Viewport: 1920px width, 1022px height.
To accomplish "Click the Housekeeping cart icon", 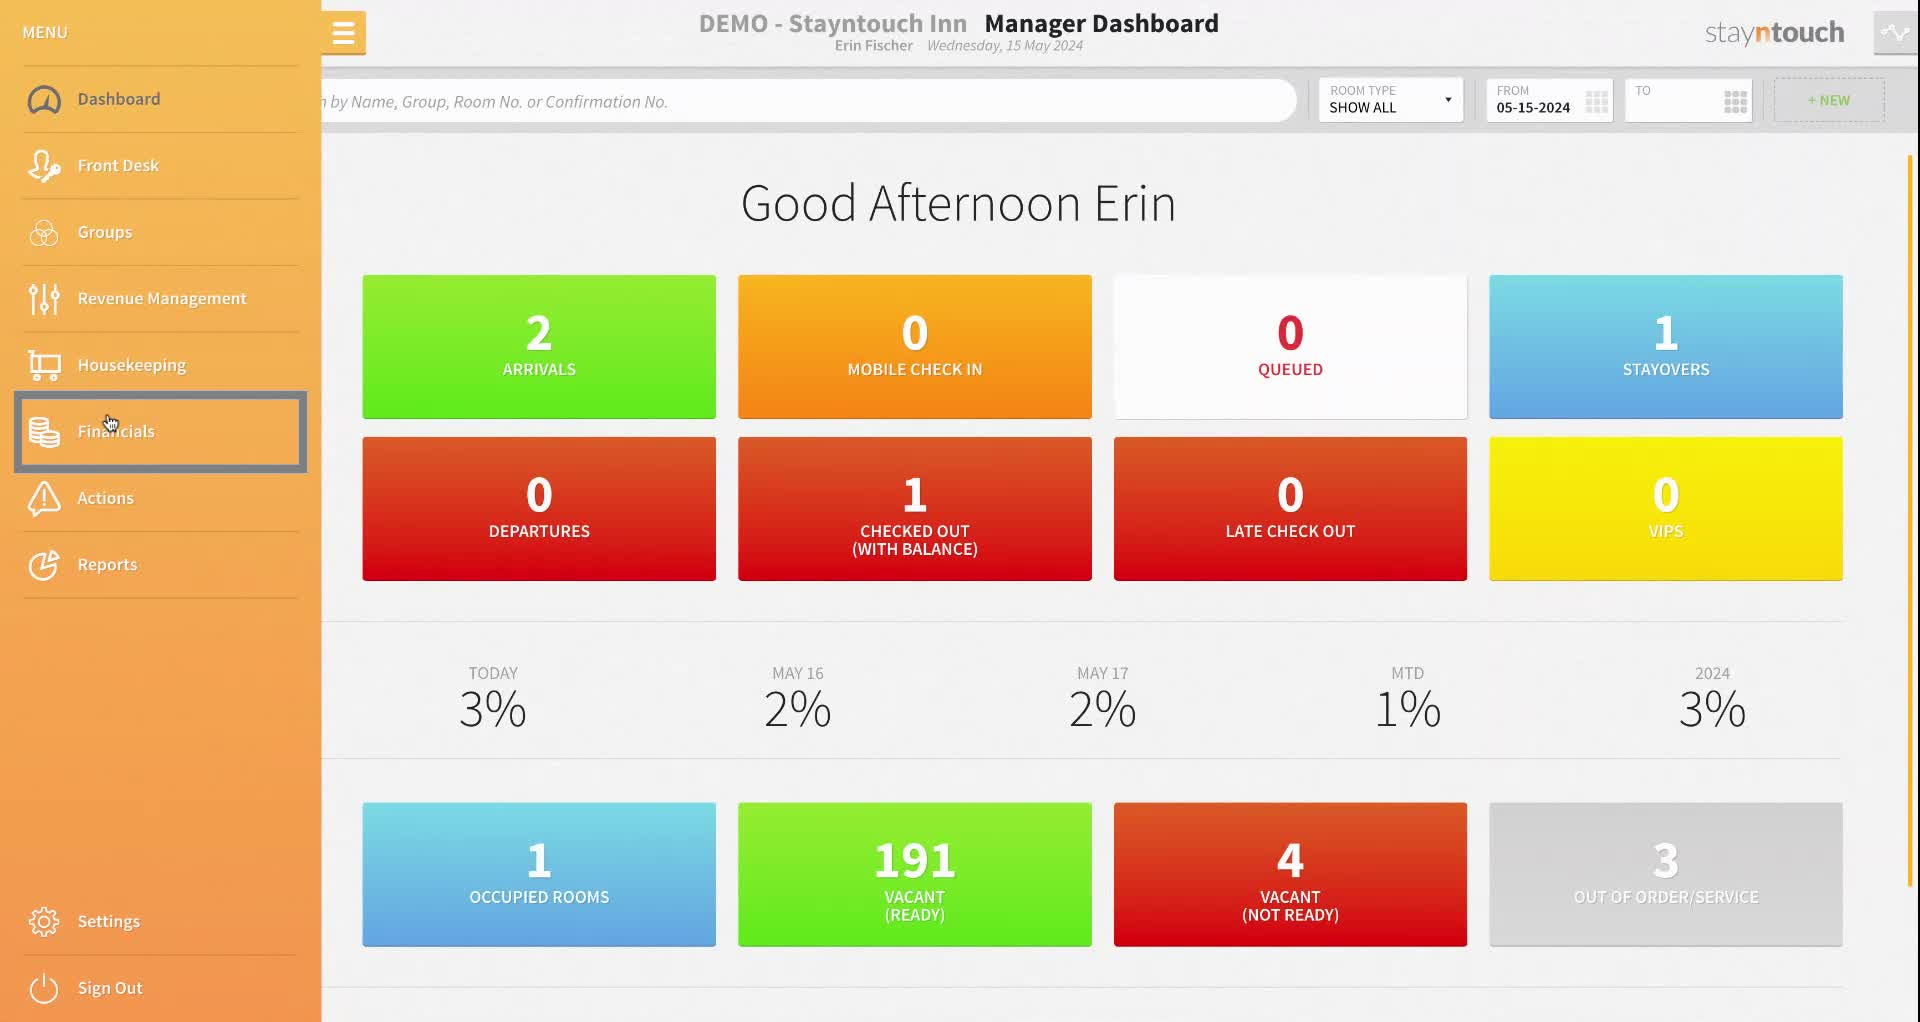I will pyautogui.click(x=44, y=365).
